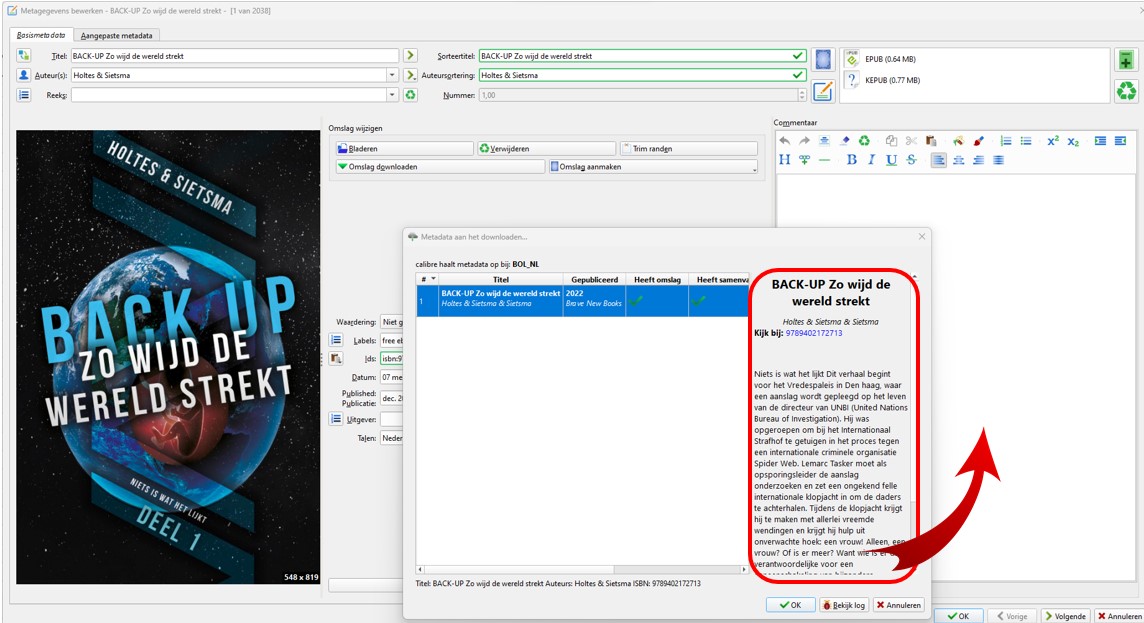
Task: Switch to Basismetadata tab
Action: [41, 35]
